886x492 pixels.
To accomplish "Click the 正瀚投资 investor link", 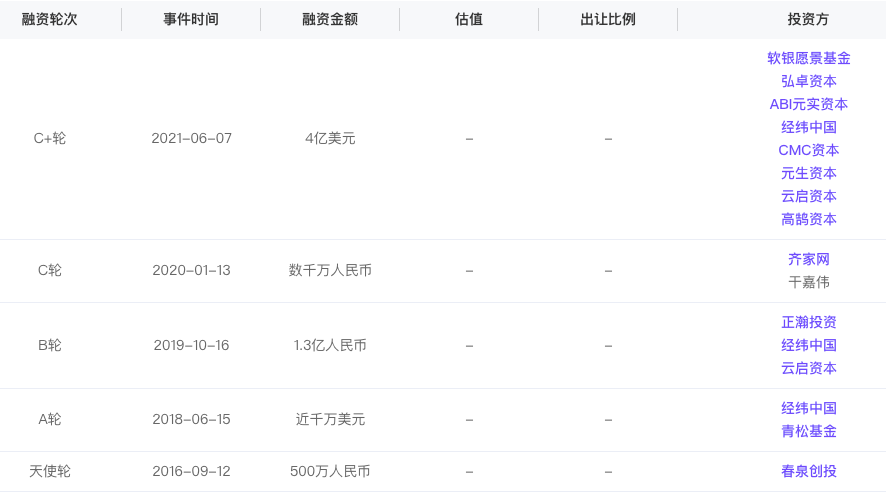I will tap(808, 322).
